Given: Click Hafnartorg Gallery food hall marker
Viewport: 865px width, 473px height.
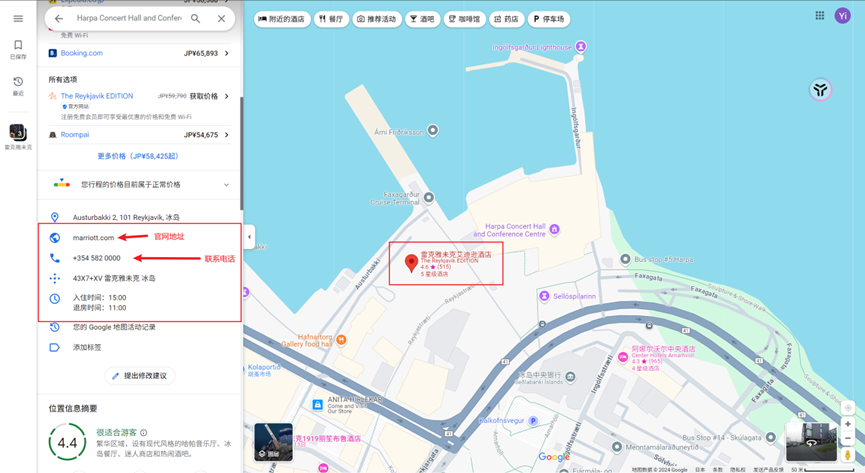Looking at the screenshot, I should tap(341, 340).
